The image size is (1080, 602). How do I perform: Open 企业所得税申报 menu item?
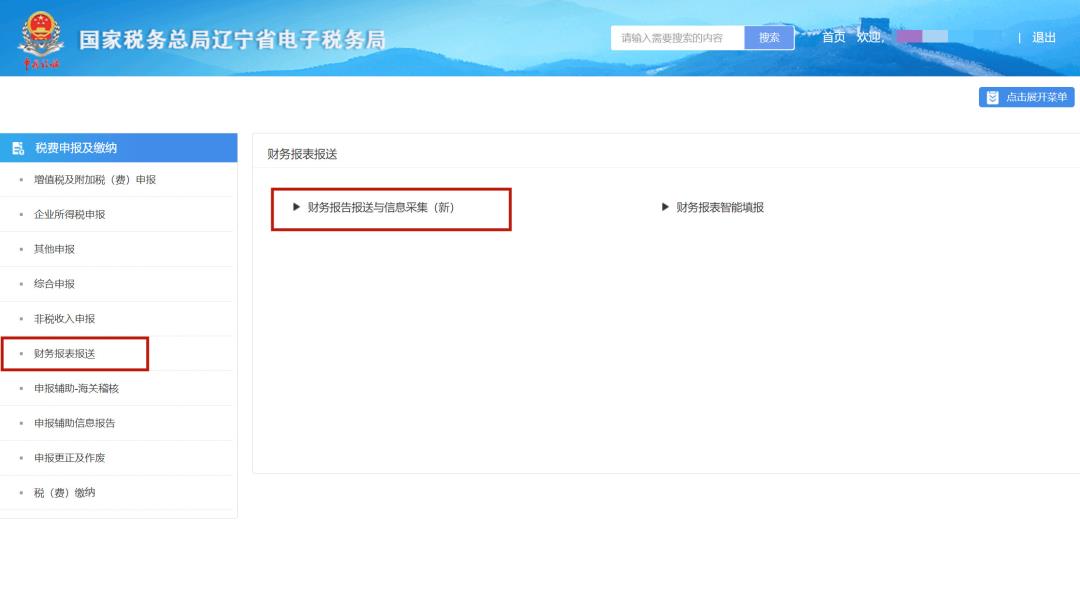[69, 214]
